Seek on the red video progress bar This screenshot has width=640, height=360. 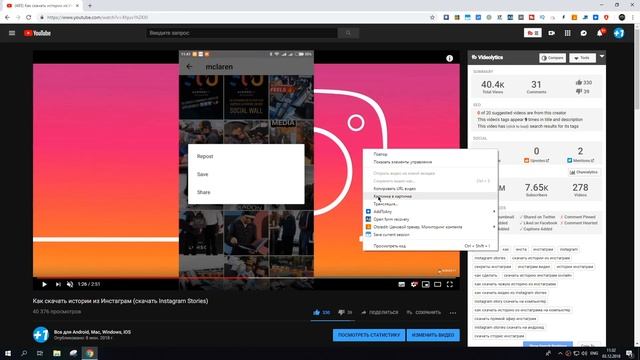(x=246, y=278)
